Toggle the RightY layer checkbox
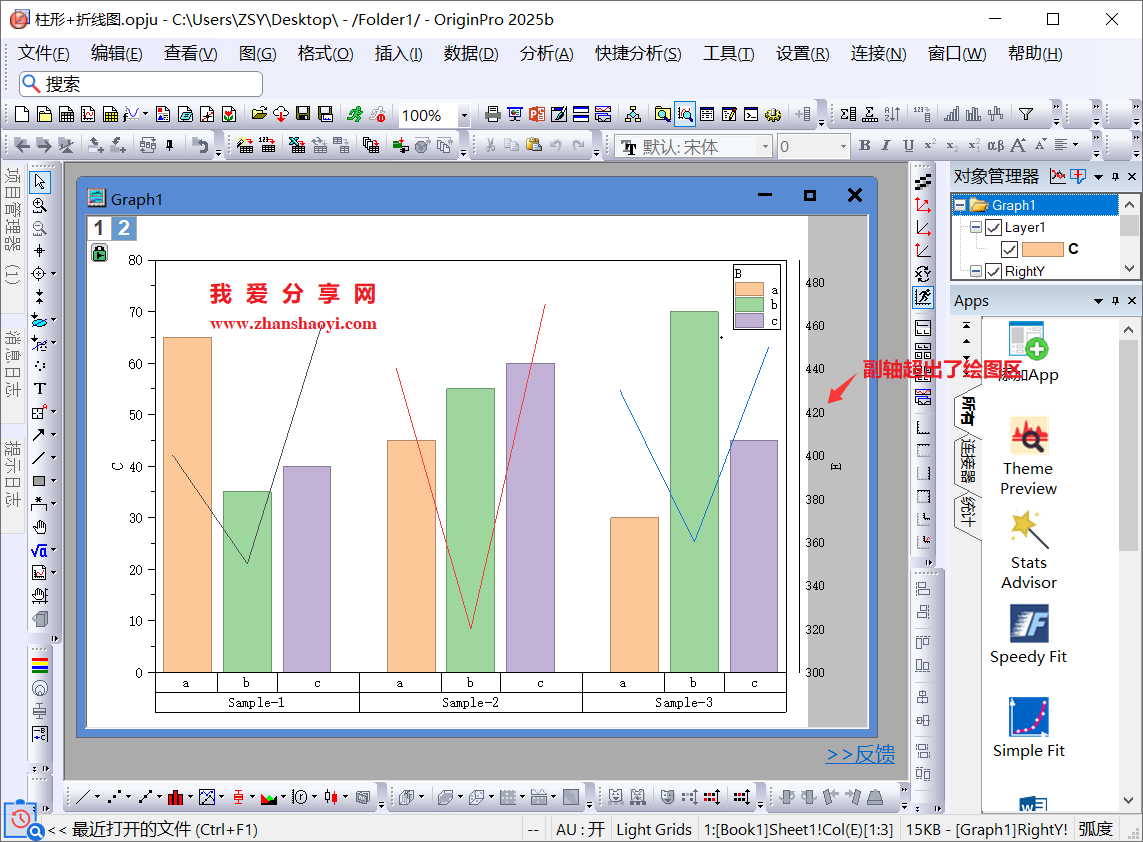This screenshot has width=1143, height=842. [993, 271]
